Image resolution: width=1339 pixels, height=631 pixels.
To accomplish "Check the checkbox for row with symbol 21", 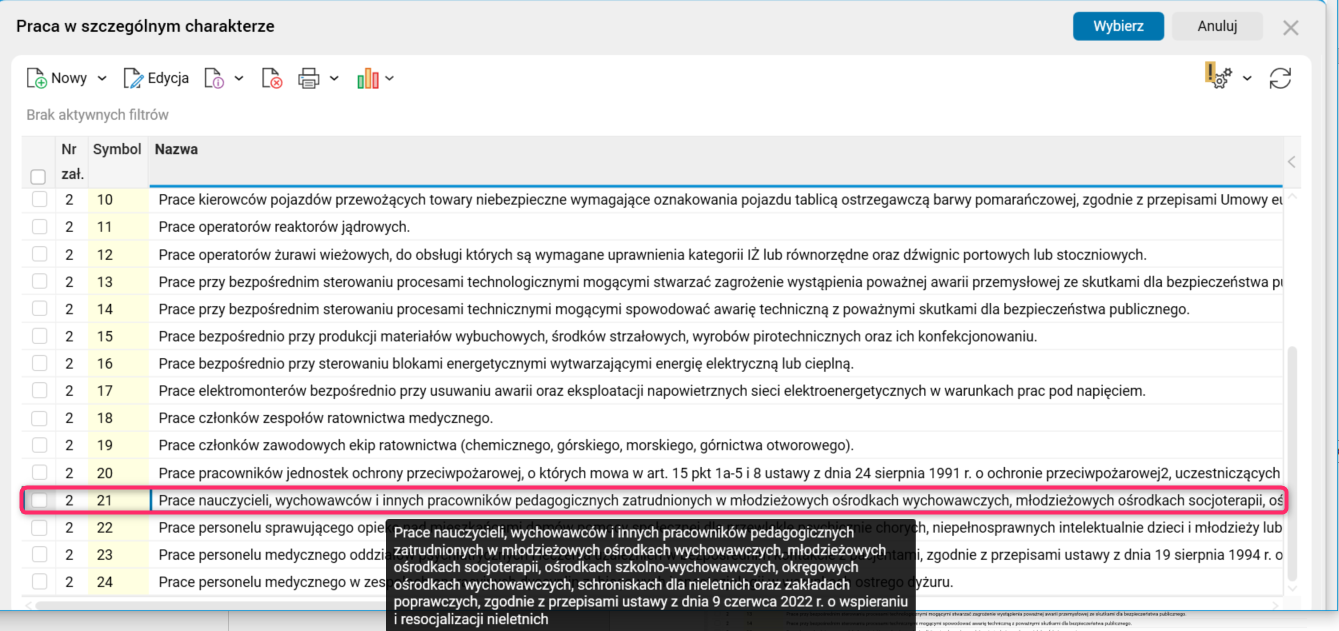I will tap(37, 499).
